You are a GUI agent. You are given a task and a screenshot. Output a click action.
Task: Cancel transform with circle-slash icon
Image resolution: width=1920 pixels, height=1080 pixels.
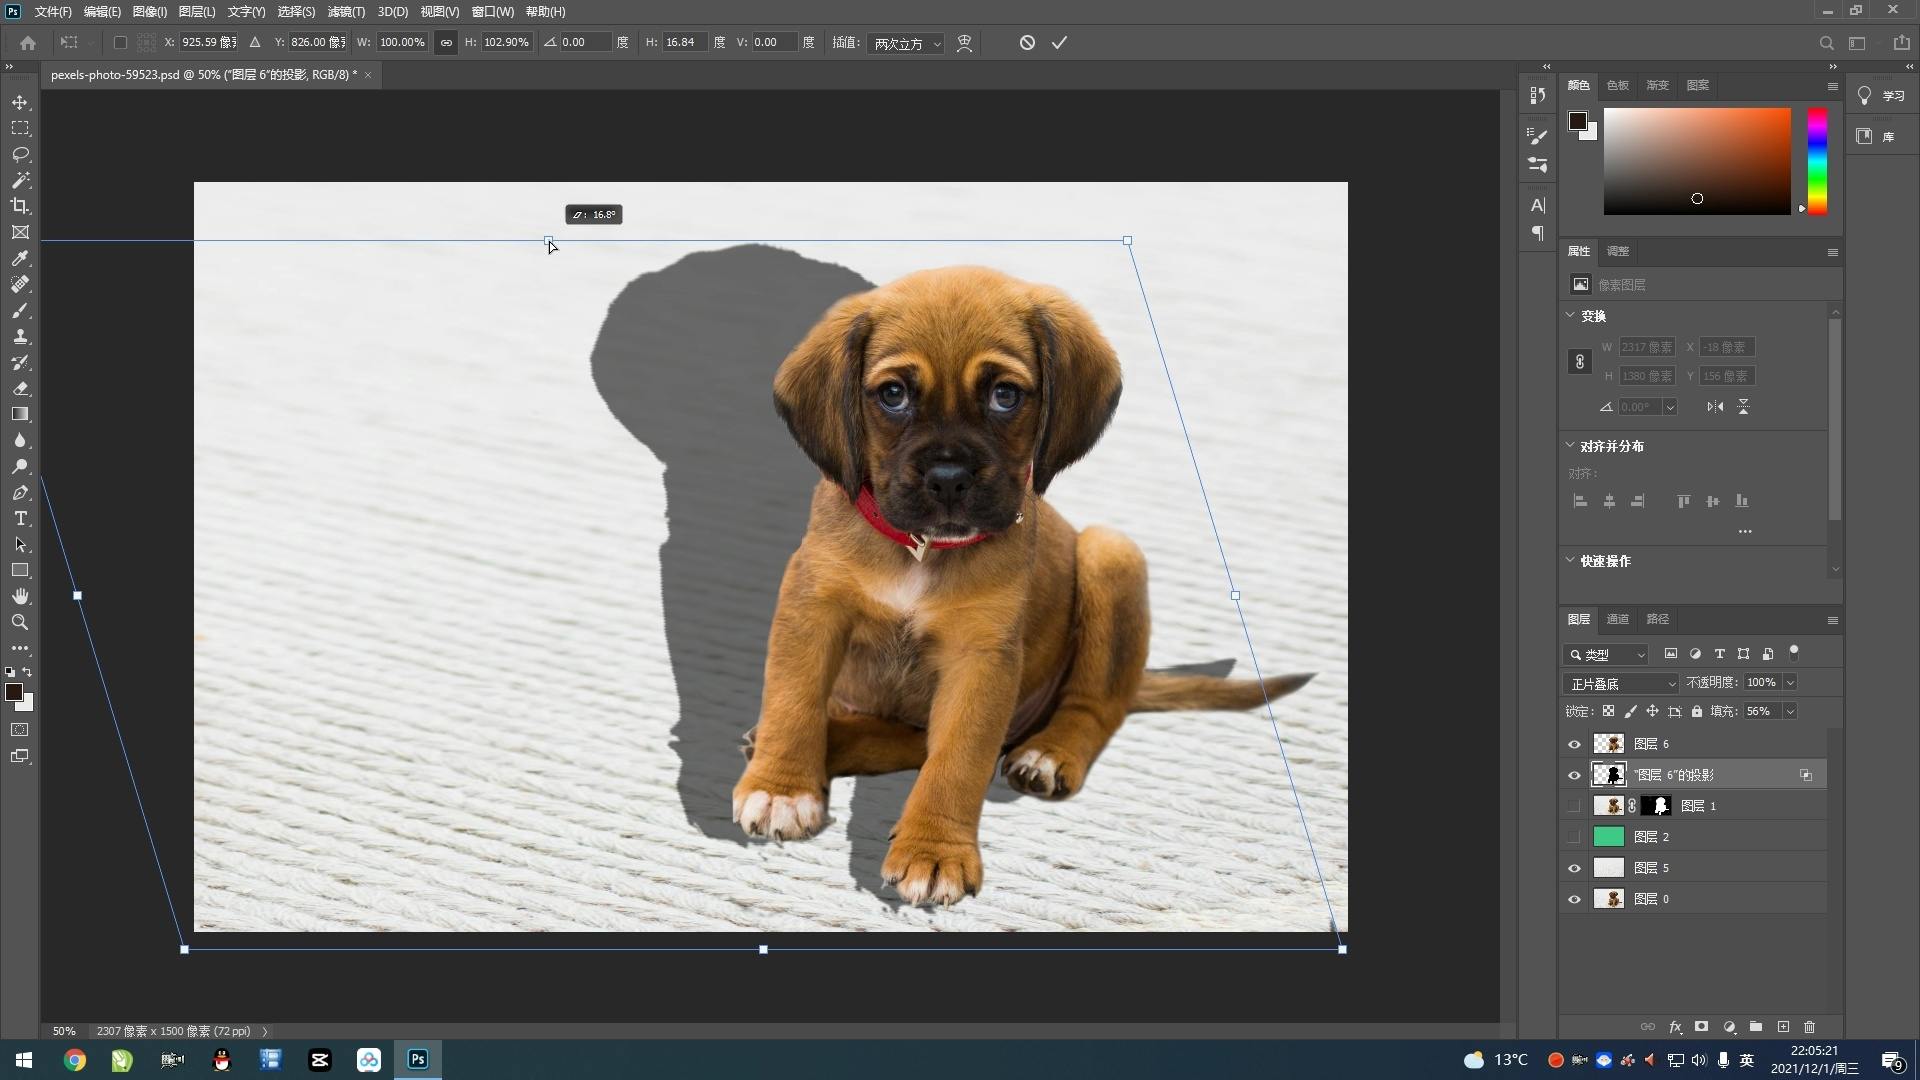[1027, 43]
